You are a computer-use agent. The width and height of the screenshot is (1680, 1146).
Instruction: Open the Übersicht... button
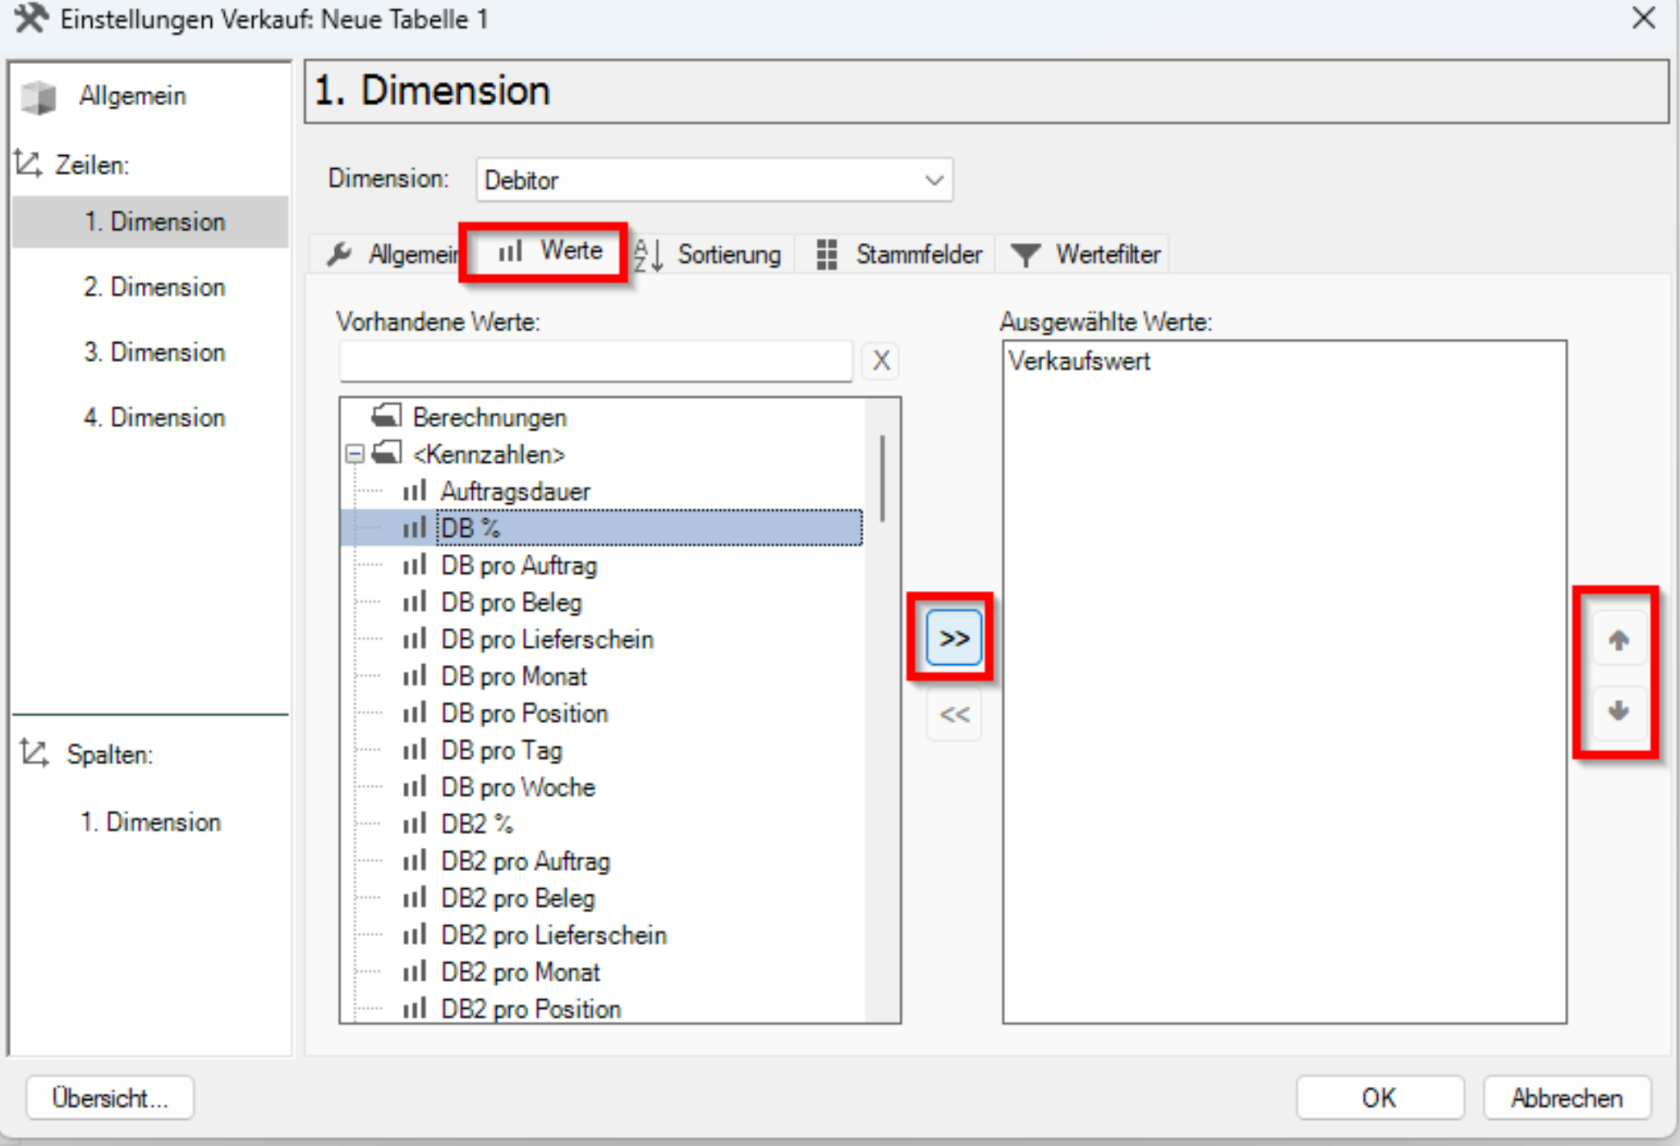[110, 1098]
